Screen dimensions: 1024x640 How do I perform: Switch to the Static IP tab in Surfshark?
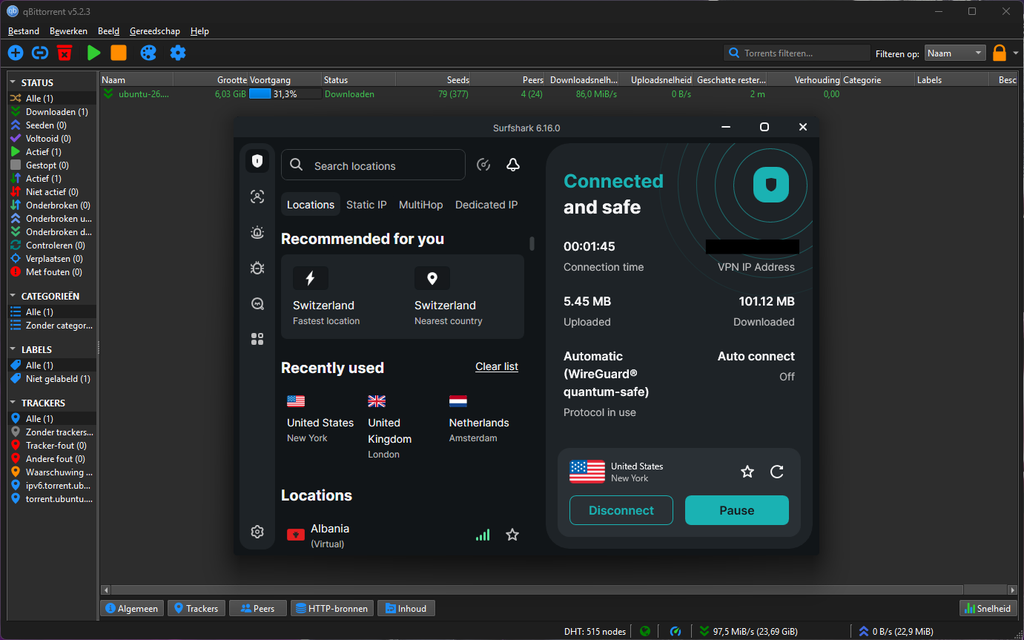[366, 204]
